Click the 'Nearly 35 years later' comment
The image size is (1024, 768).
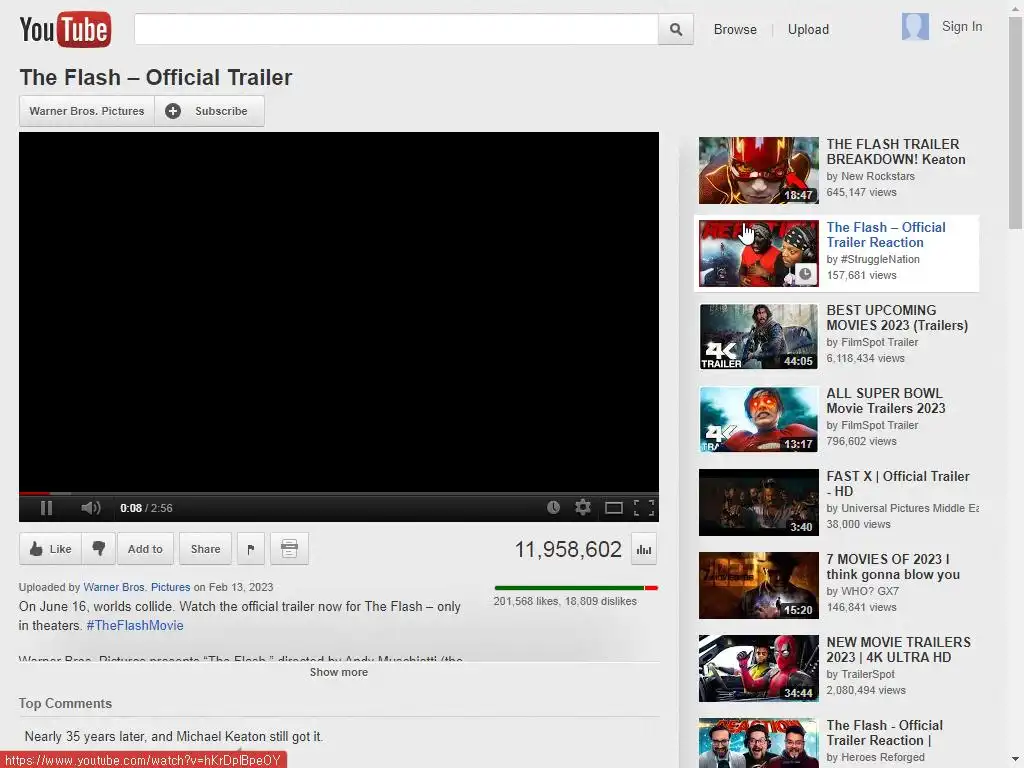click(x=174, y=736)
